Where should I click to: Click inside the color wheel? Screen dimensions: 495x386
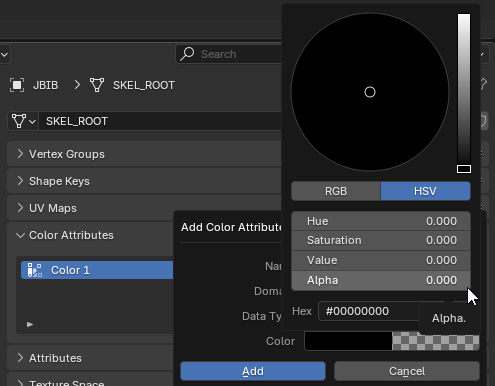(370, 92)
